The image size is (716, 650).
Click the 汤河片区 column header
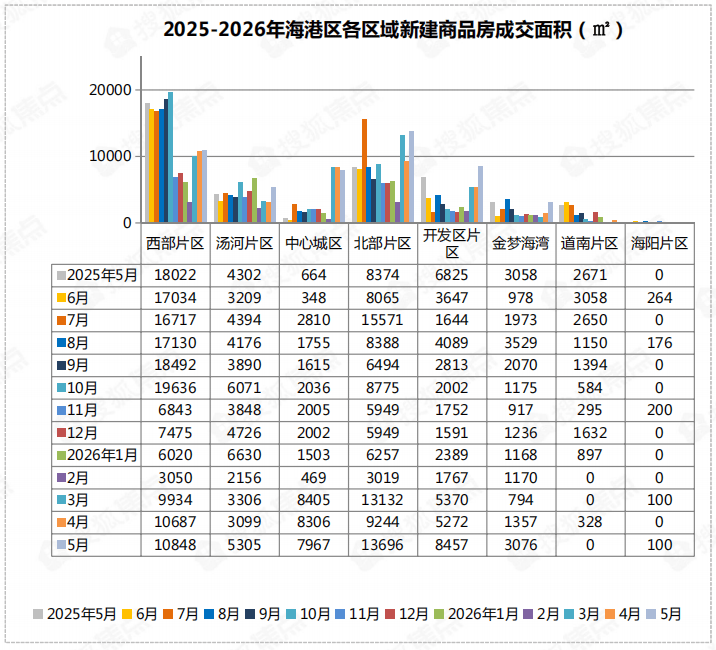point(244,243)
